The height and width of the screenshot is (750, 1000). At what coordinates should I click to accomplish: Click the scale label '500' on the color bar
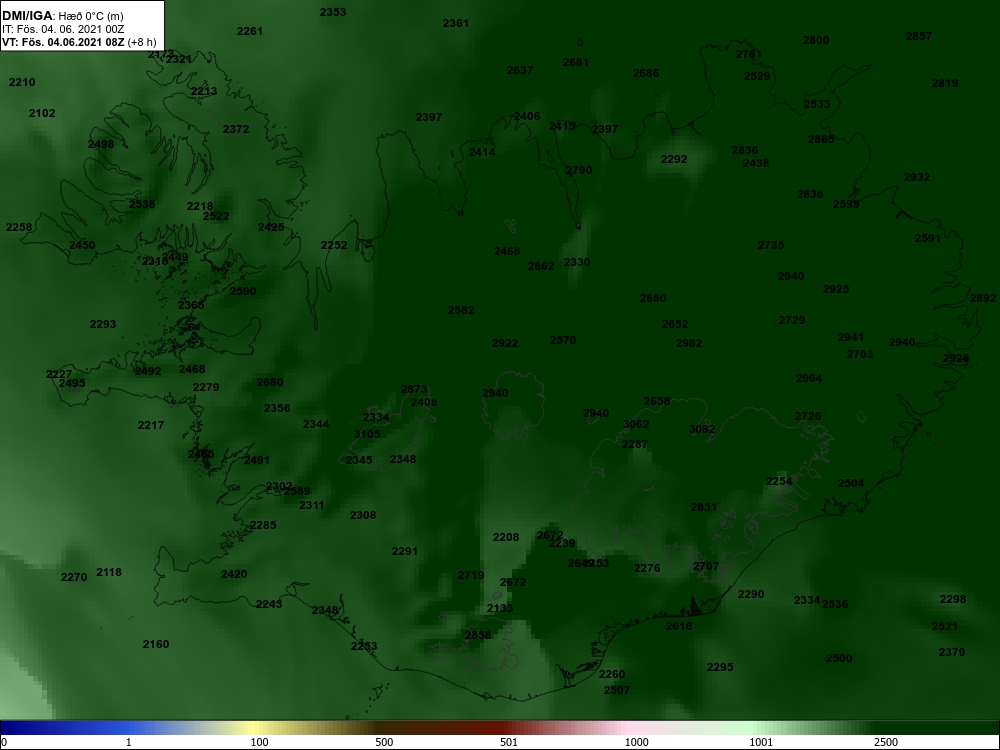click(384, 742)
